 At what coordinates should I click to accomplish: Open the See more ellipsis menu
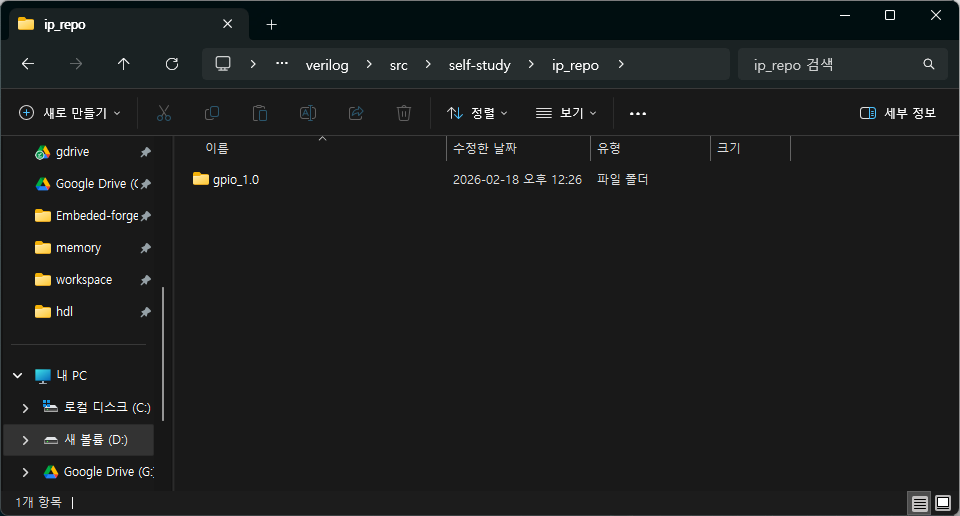click(638, 113)
